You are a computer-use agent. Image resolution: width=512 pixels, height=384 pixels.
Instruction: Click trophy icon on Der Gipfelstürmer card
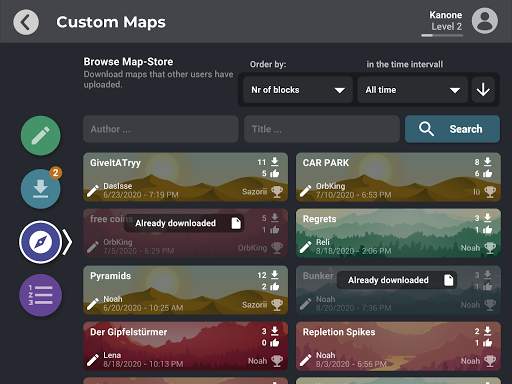[x=277, y=361]
